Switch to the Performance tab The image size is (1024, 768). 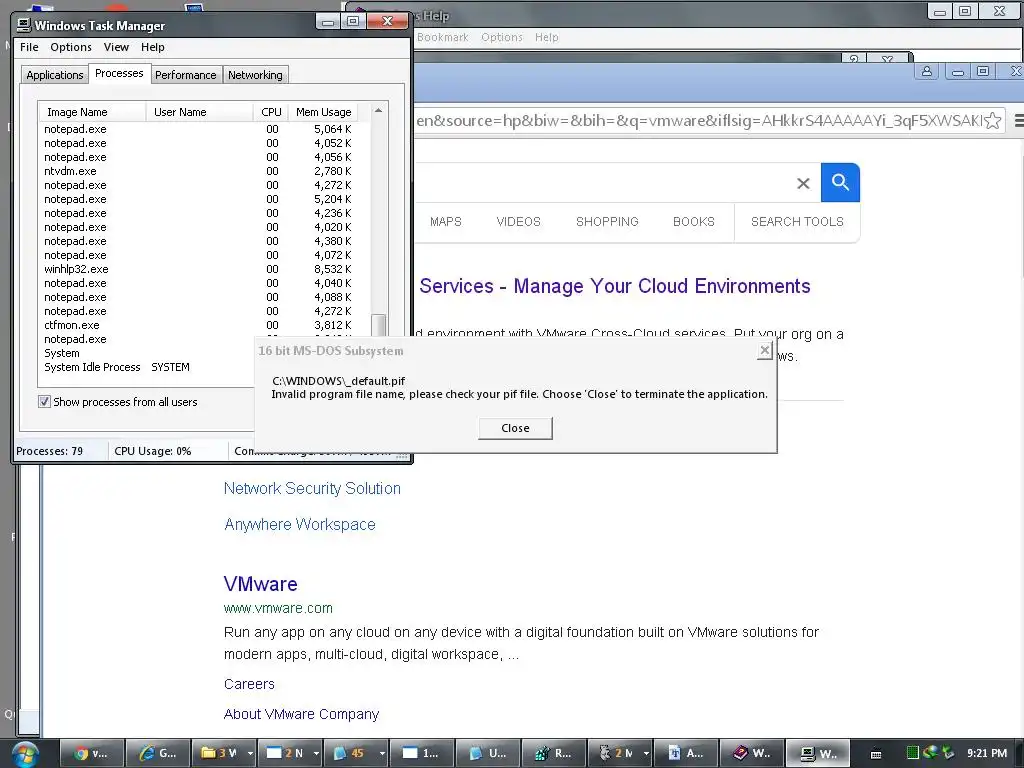[x=185, y=75]
